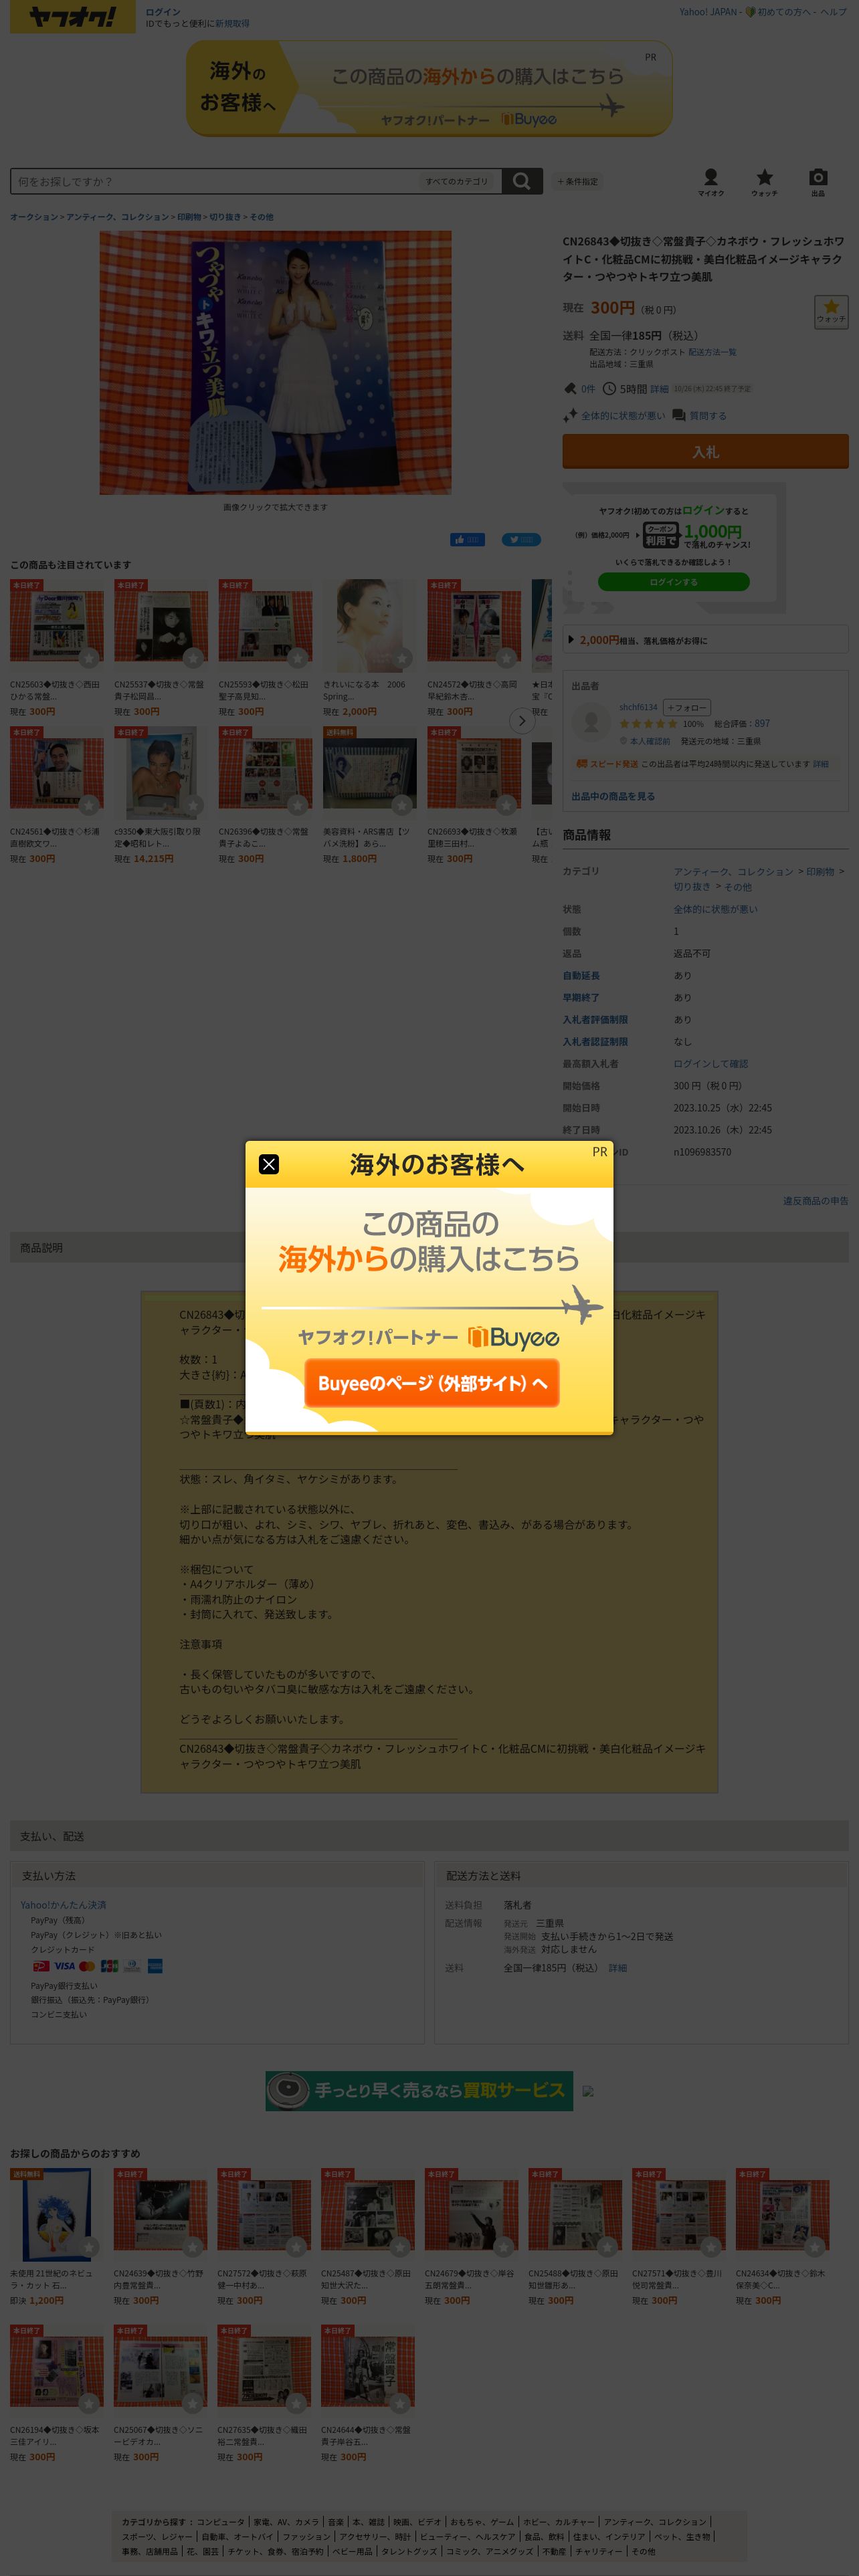Image resolution: width=859 pixels, height=2576 pixels.
Task: Click the star on the きれいになる本 thumbnail
Action: tap(402, 657)
